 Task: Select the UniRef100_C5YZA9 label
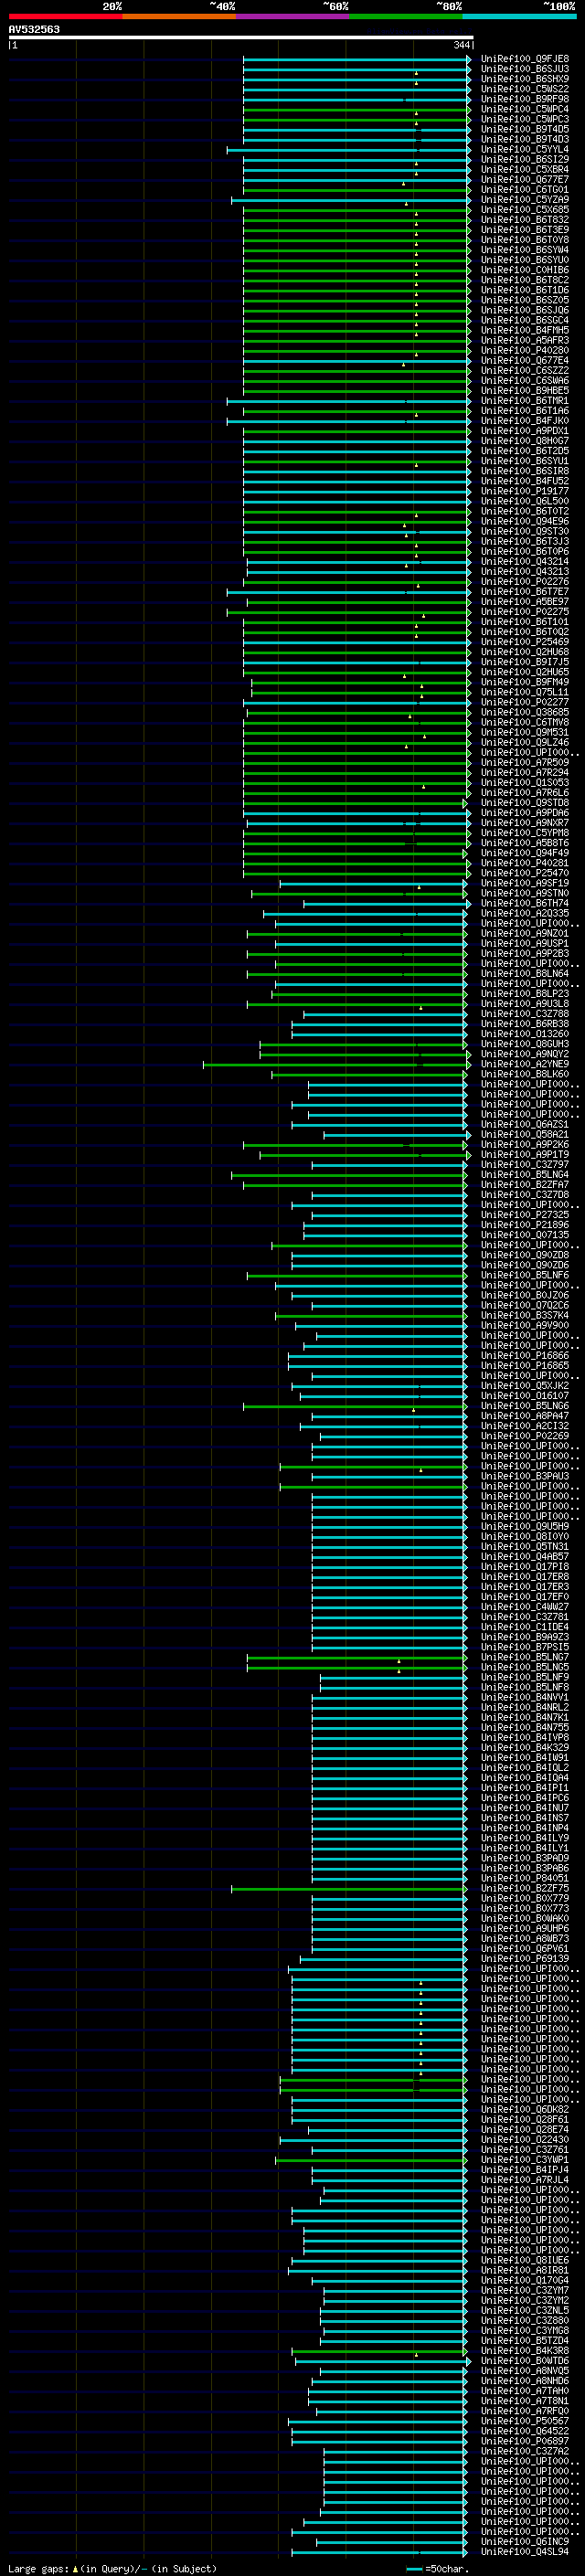[525, 199]
